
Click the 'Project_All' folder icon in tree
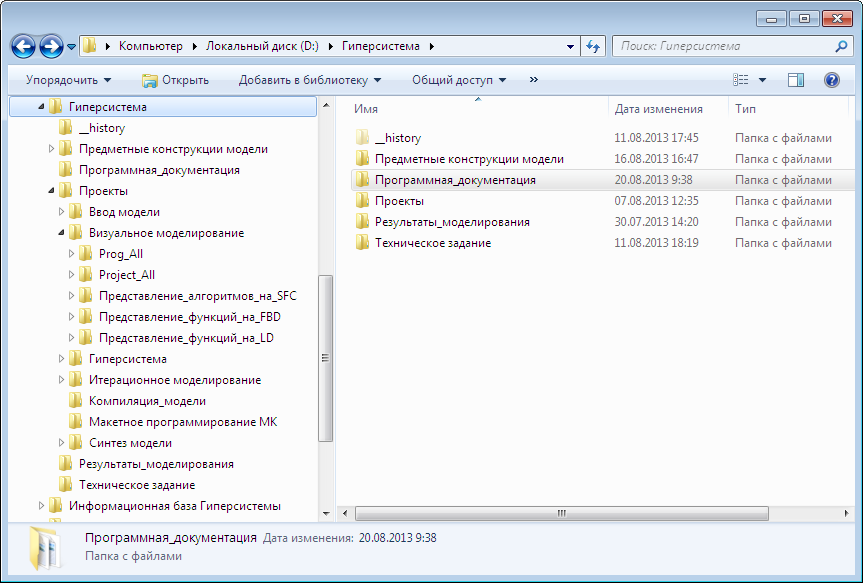click(85, 274)
